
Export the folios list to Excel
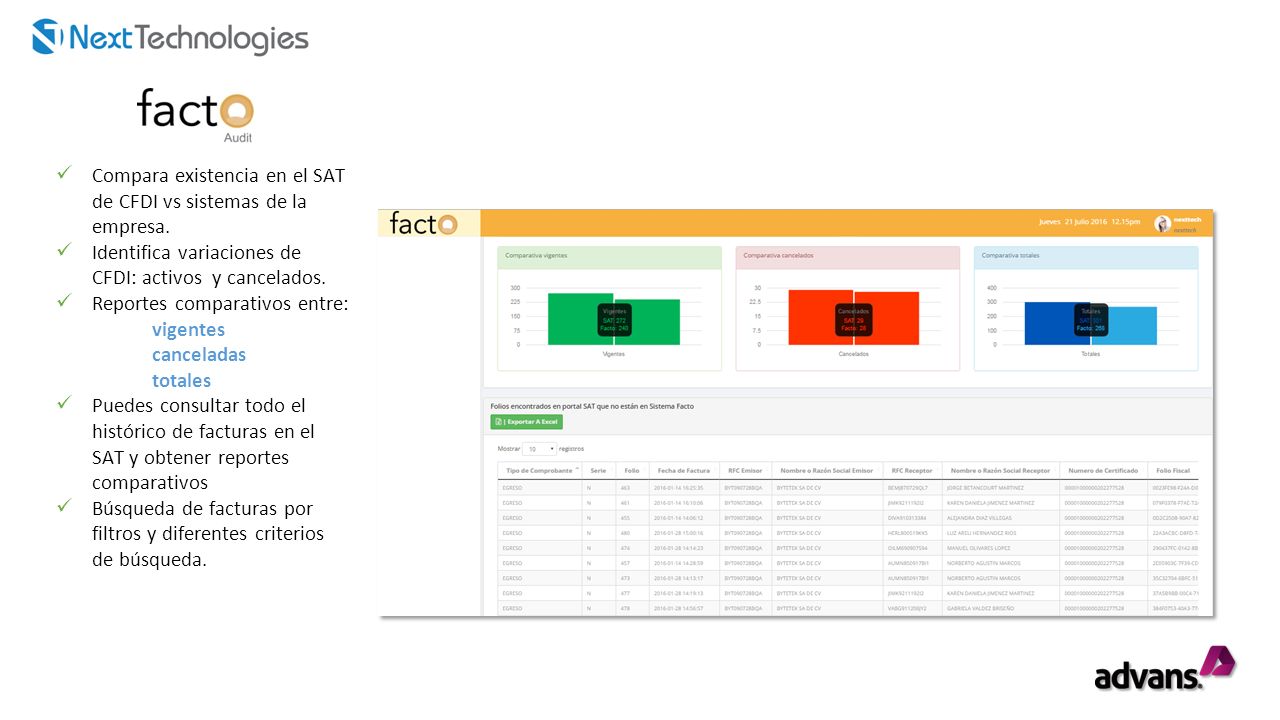pyautogui.click(x=526, y=422)
